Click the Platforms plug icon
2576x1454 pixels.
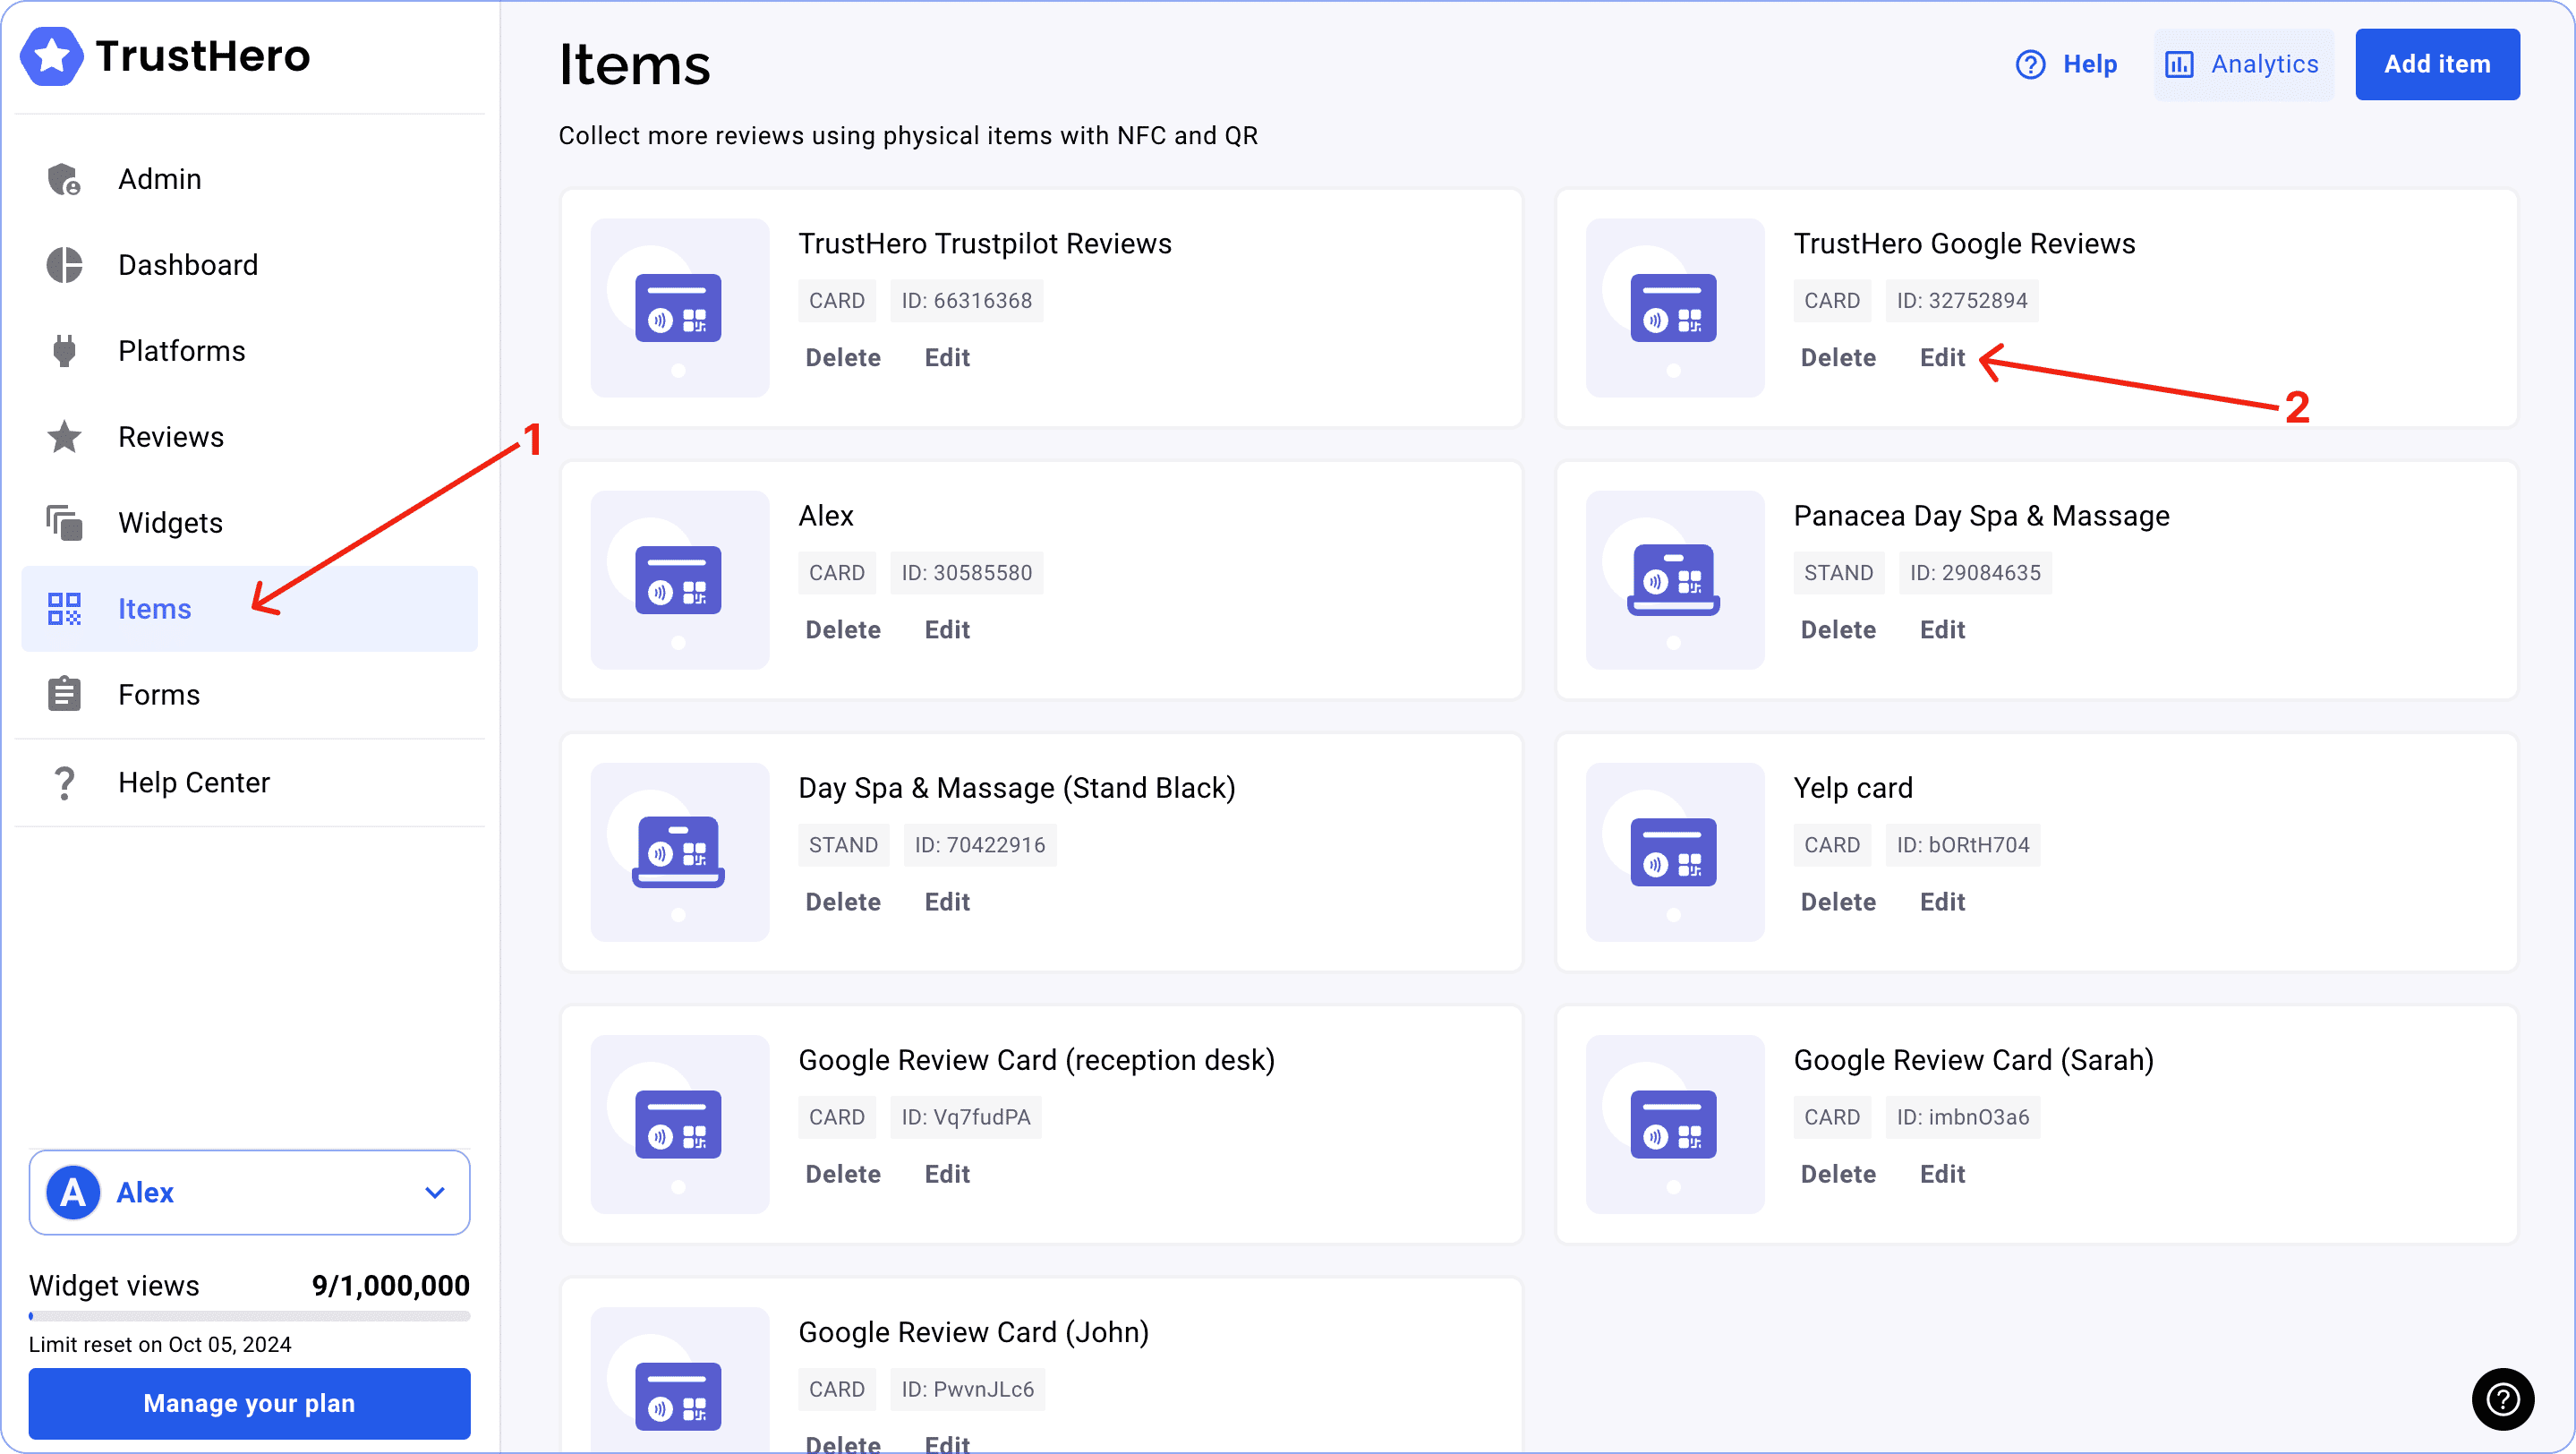64,351
